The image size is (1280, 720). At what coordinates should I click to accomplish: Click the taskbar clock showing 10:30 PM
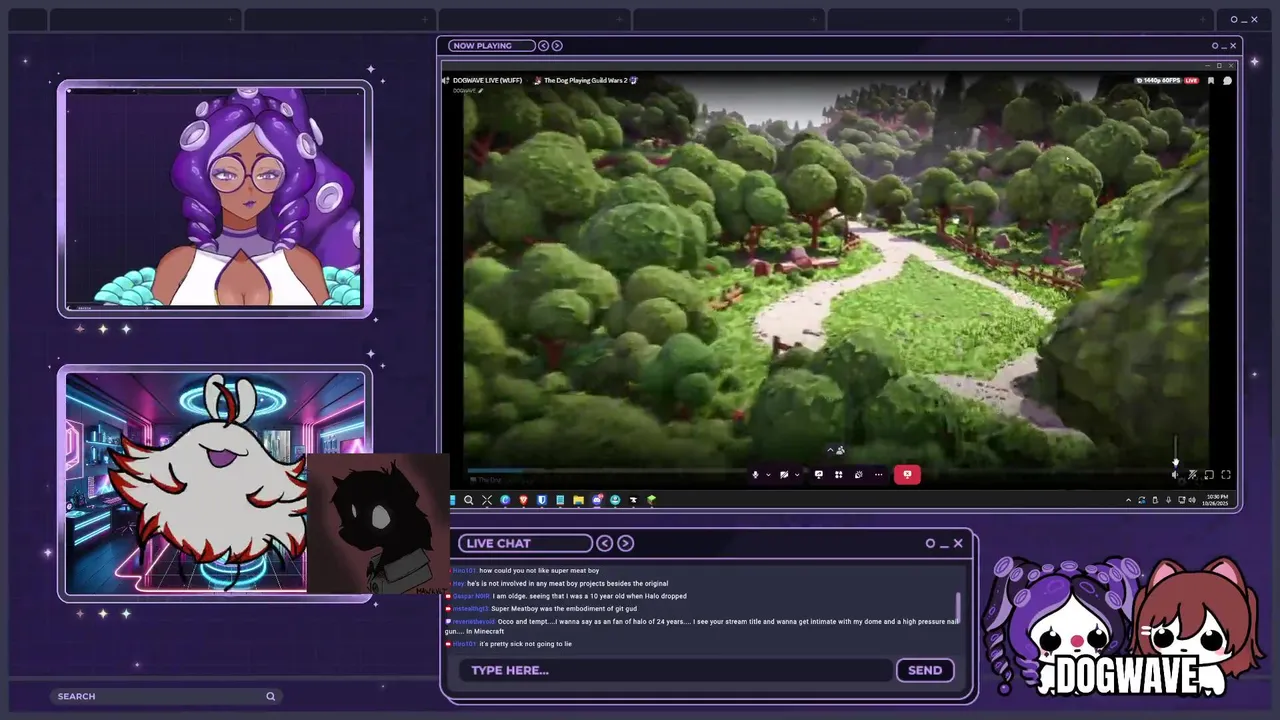[x=1217, y=499]
